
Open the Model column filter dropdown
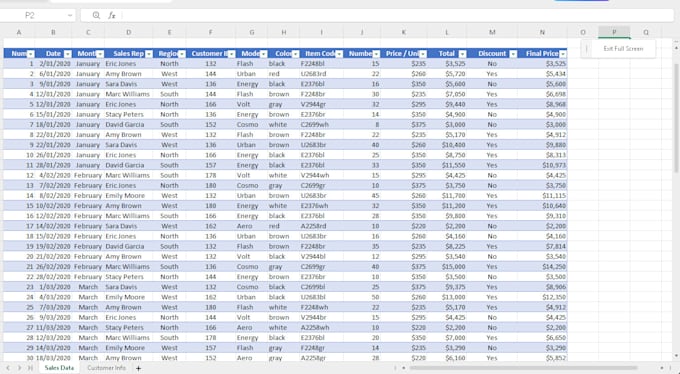pyautogui.click(x=263, y=54)
